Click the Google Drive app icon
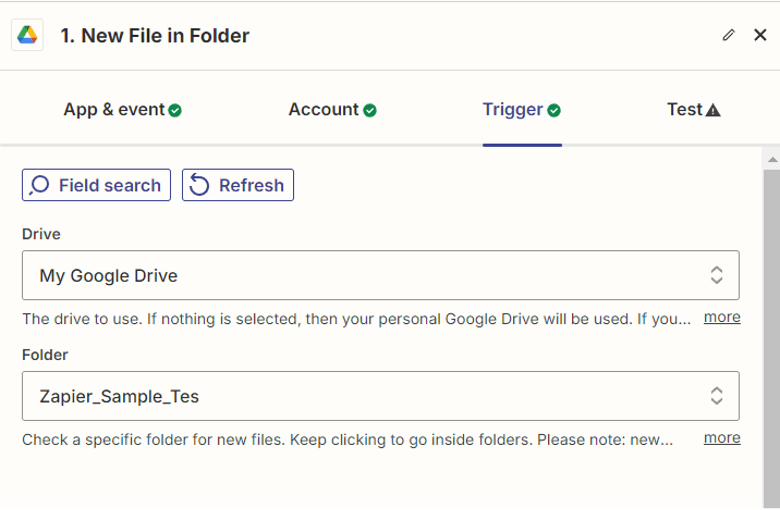The height and width of the screenshot is (510, 780). (27, 35)
